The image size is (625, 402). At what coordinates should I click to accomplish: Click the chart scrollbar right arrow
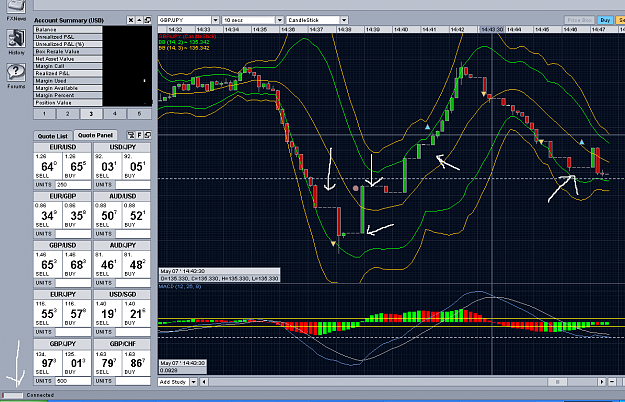coord(602,382)
